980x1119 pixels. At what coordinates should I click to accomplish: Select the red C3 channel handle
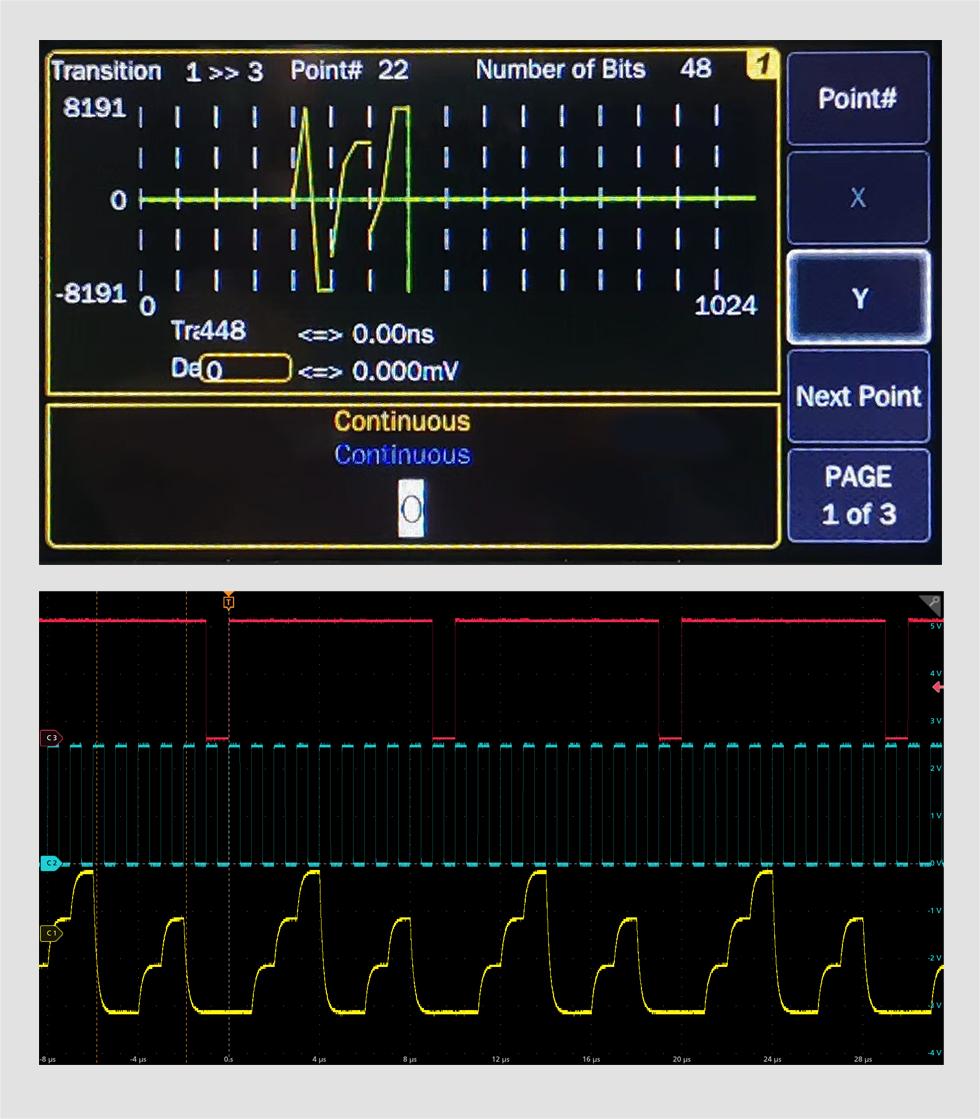coord(51,737)
